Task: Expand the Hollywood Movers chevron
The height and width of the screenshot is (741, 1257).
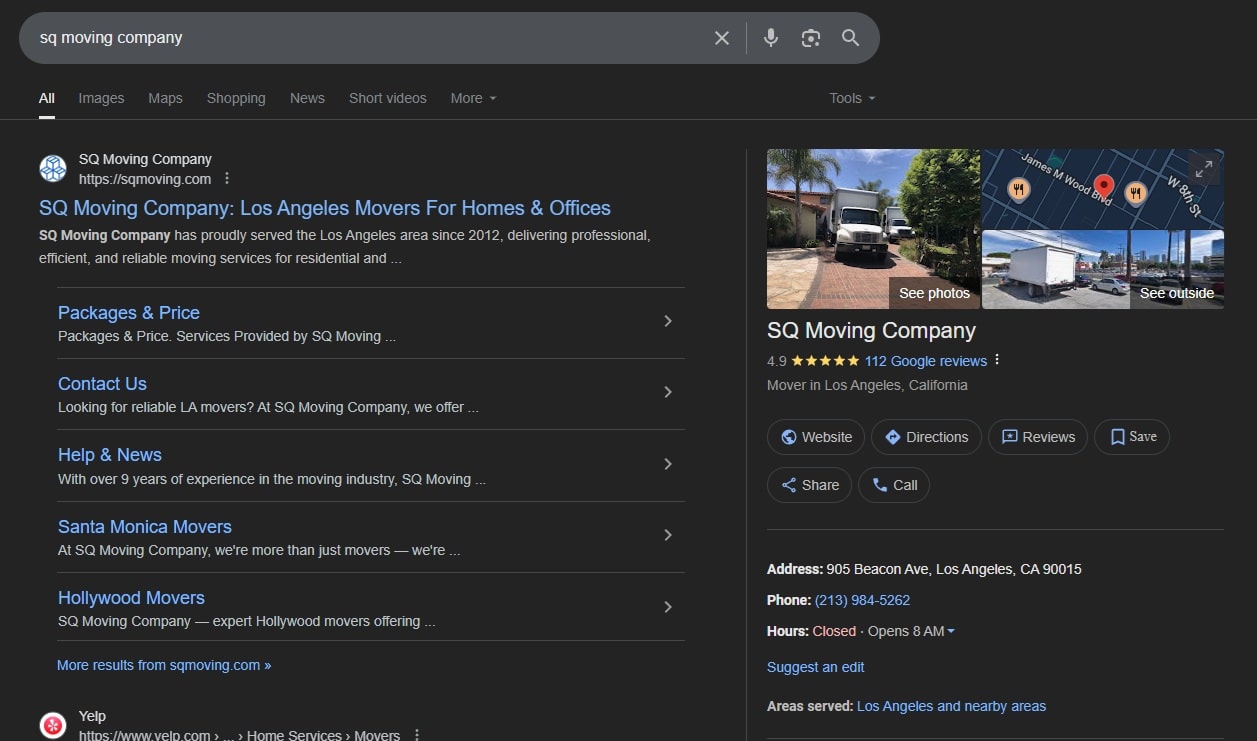Action: point(668,607)
